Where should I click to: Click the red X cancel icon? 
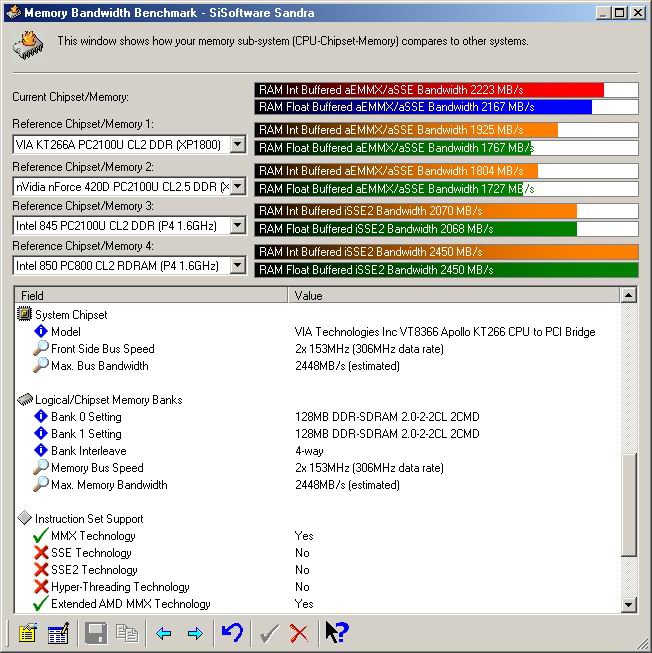tap(298, 632)
